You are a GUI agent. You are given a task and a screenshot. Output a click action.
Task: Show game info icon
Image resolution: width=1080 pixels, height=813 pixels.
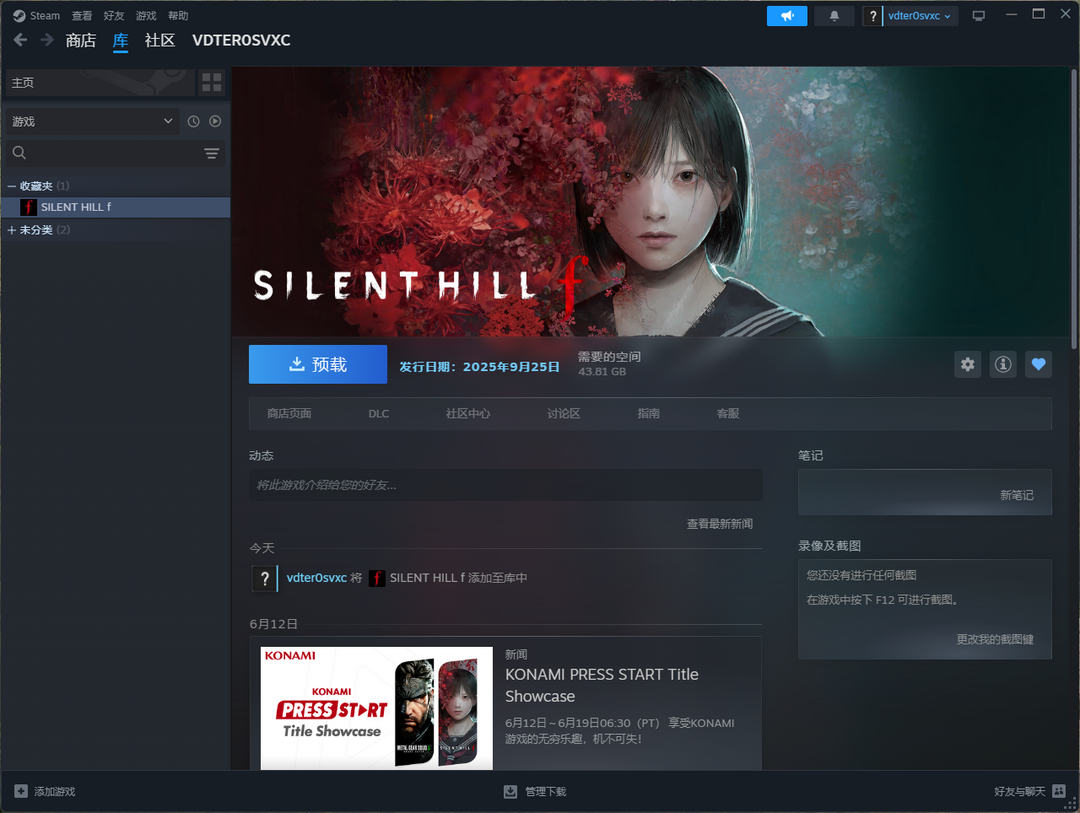[1003, 365]
